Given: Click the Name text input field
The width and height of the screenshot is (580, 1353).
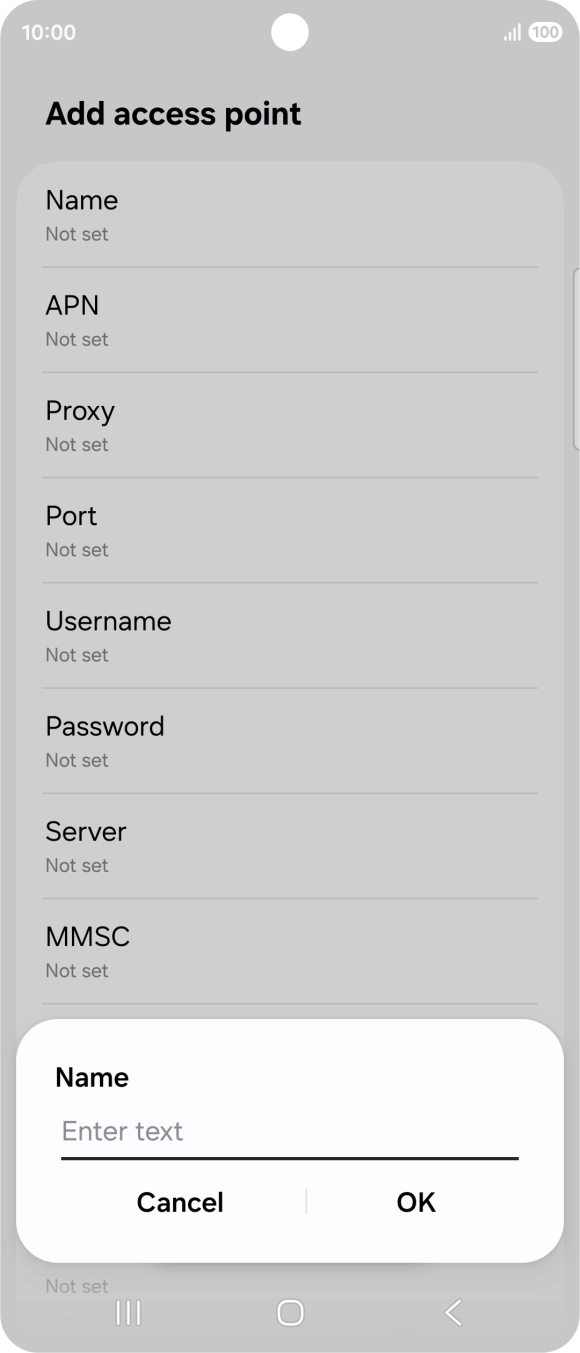Looking at the screenshot, I should (290, 1133).
